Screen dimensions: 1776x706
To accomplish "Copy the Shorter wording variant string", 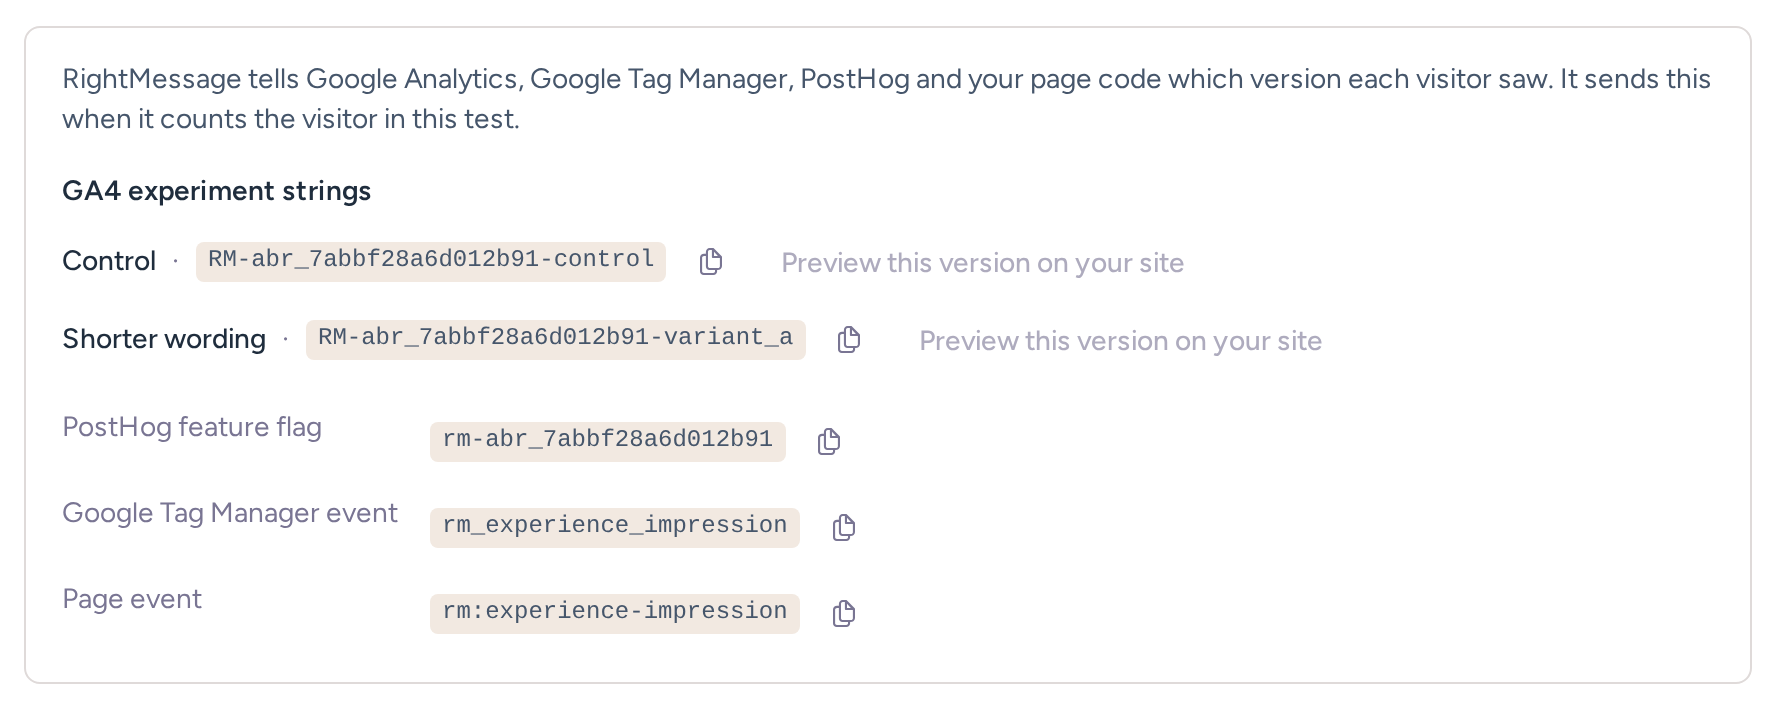I will coord(849,340).
